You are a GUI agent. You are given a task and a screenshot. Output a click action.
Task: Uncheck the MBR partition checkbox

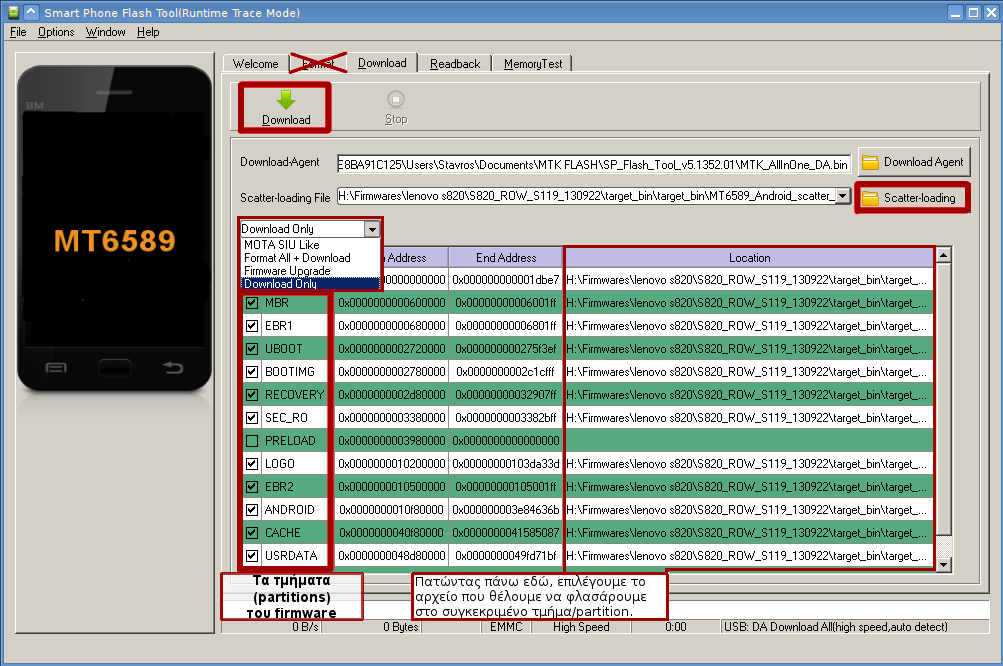252,303
